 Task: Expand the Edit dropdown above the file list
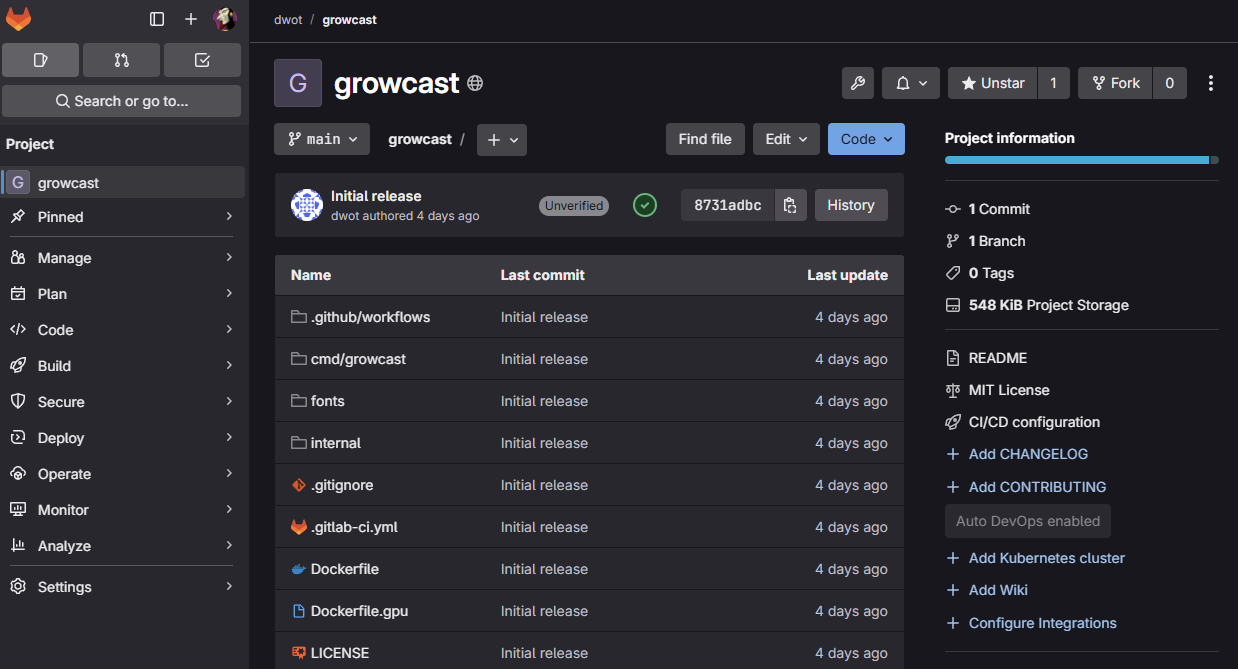pyautogui.click(x=786, y=139)
